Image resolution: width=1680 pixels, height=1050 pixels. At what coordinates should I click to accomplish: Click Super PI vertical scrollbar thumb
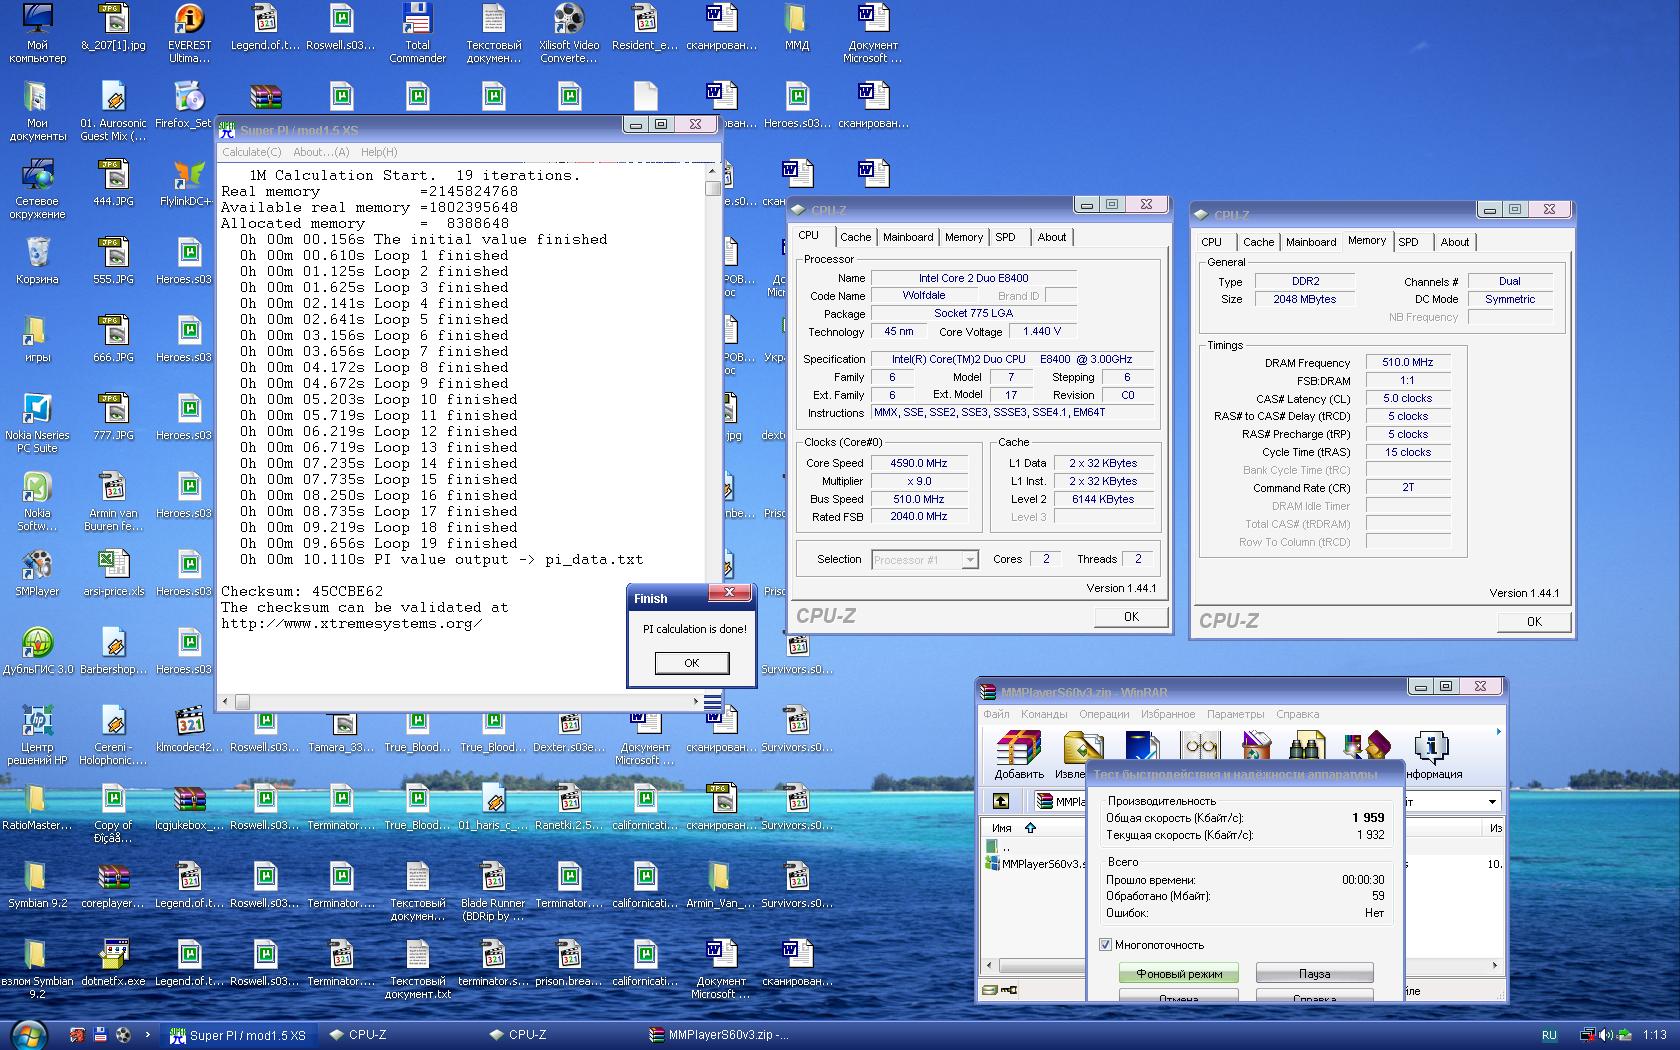pyautogui.click(x=712, y=187)
